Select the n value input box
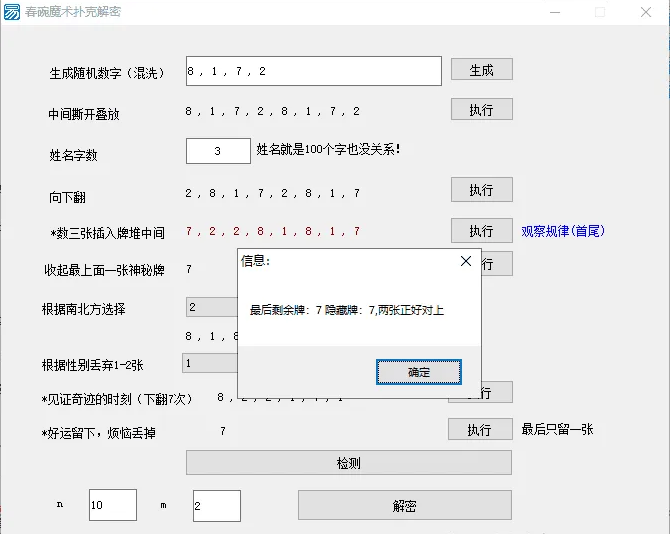 coord(112,506)
